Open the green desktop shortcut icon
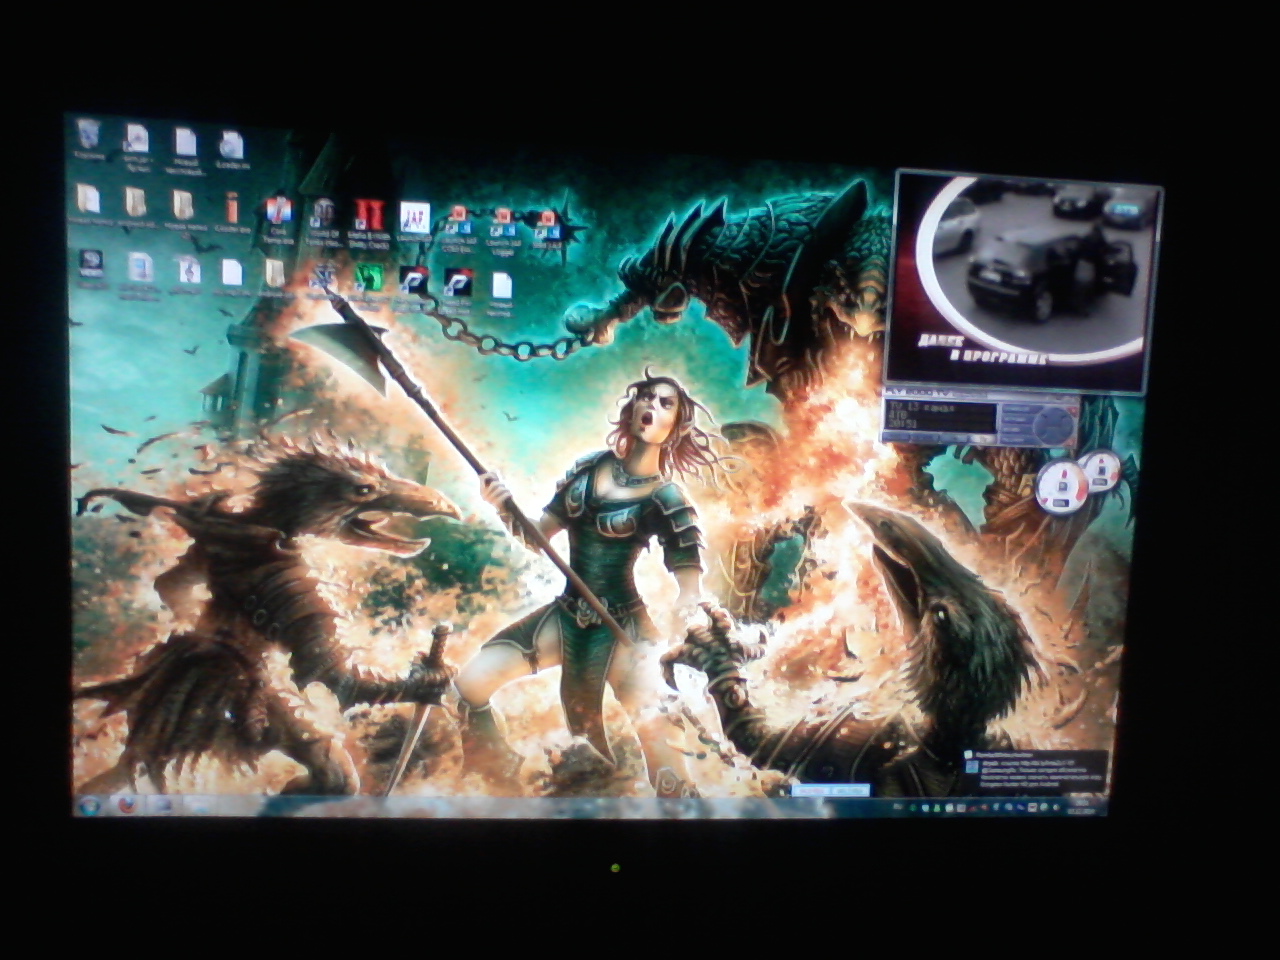 369,278
